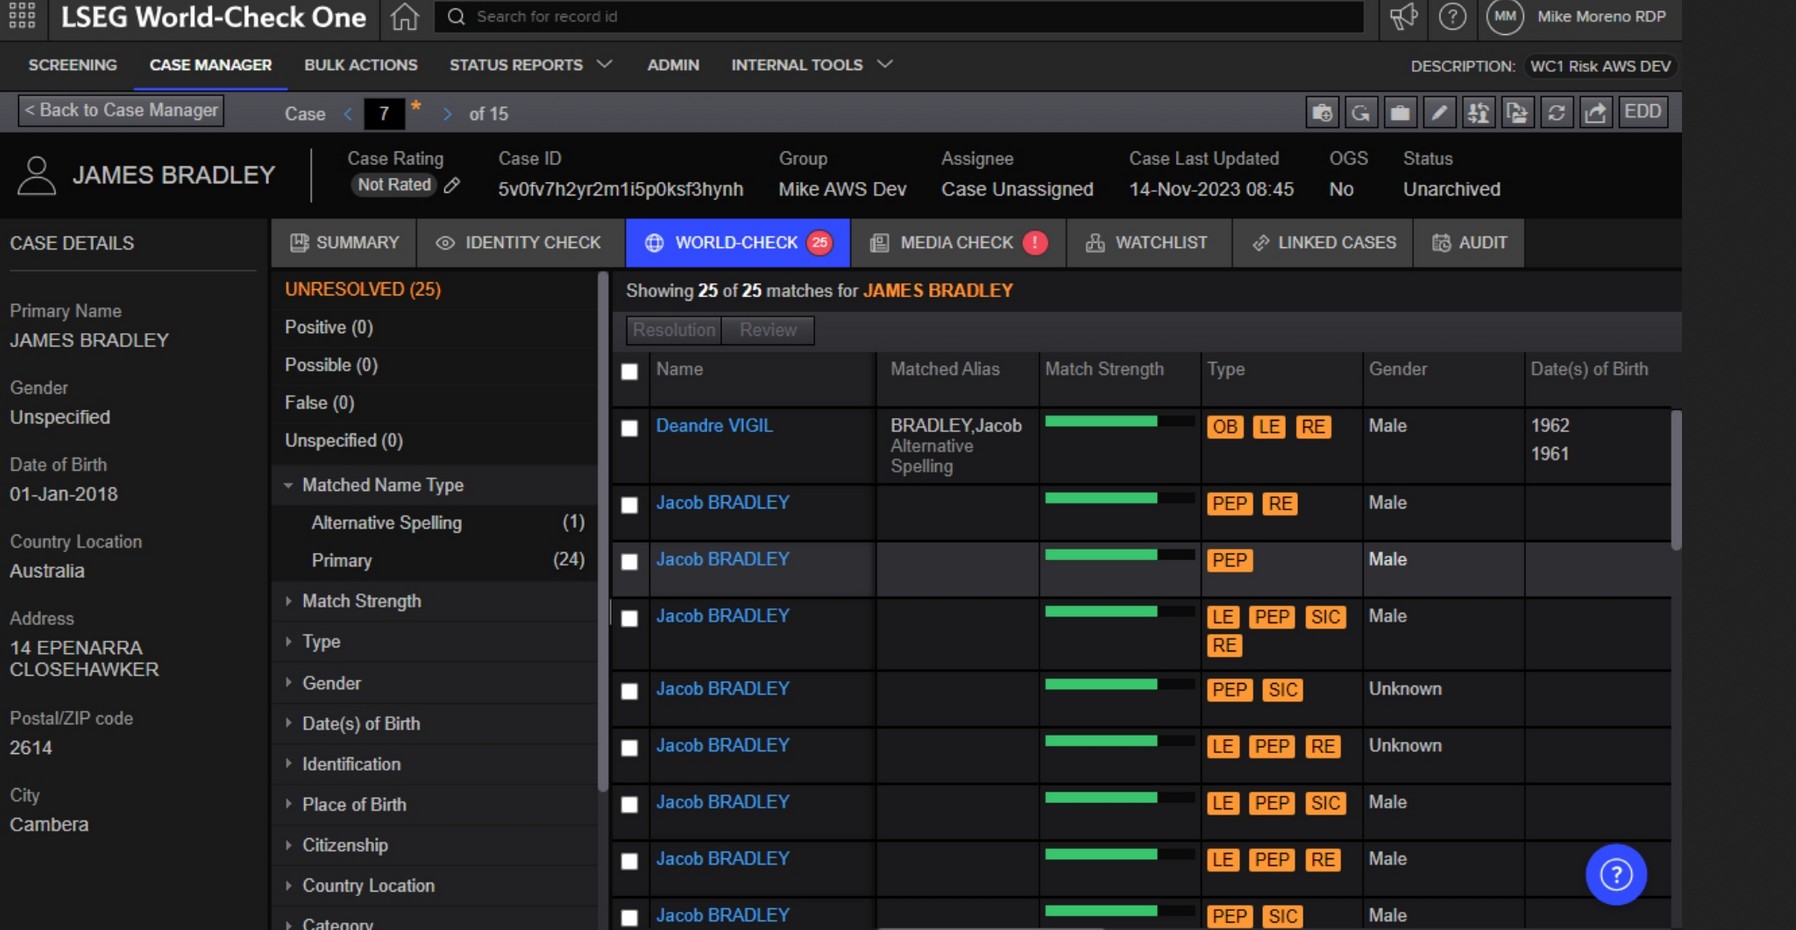The image size is (1796, 930).
Task: Go to the next case arrow
Action: pos(447,114)
